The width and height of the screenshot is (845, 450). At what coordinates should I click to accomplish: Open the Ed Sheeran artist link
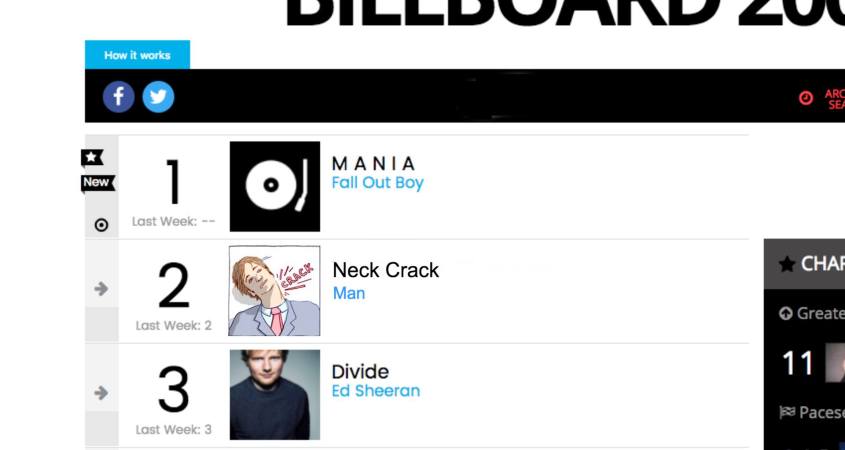(x=375, y=391)
